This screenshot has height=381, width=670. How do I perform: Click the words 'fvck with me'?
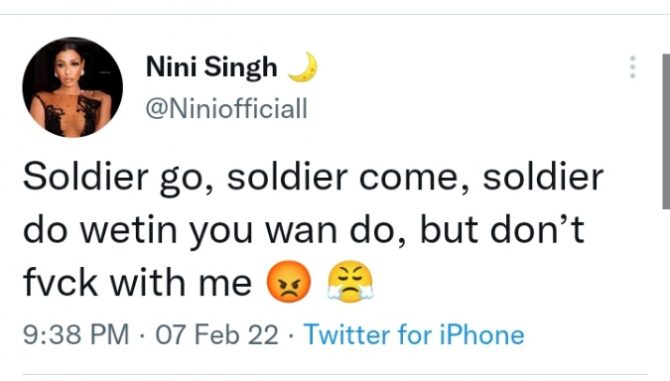pyautogui.click(x=137, y=282)
